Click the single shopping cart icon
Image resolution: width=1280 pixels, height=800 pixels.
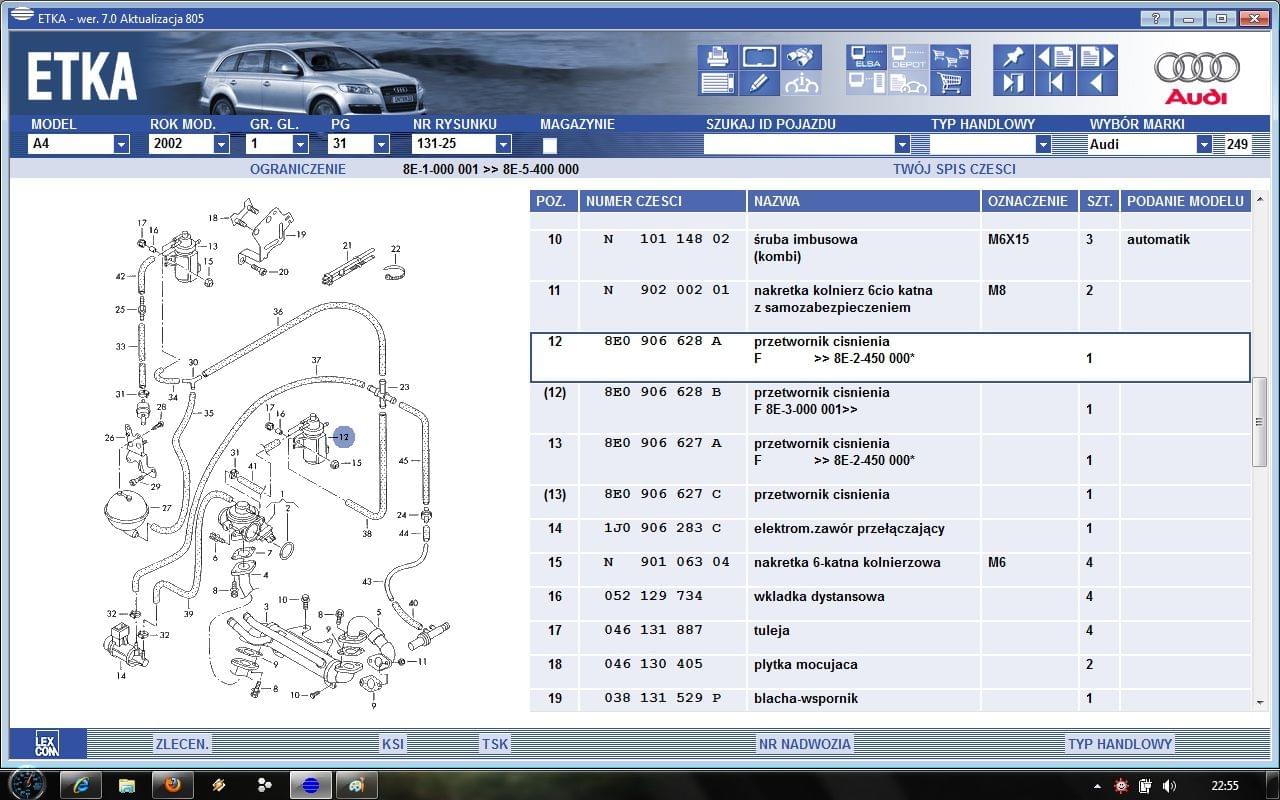950,83
